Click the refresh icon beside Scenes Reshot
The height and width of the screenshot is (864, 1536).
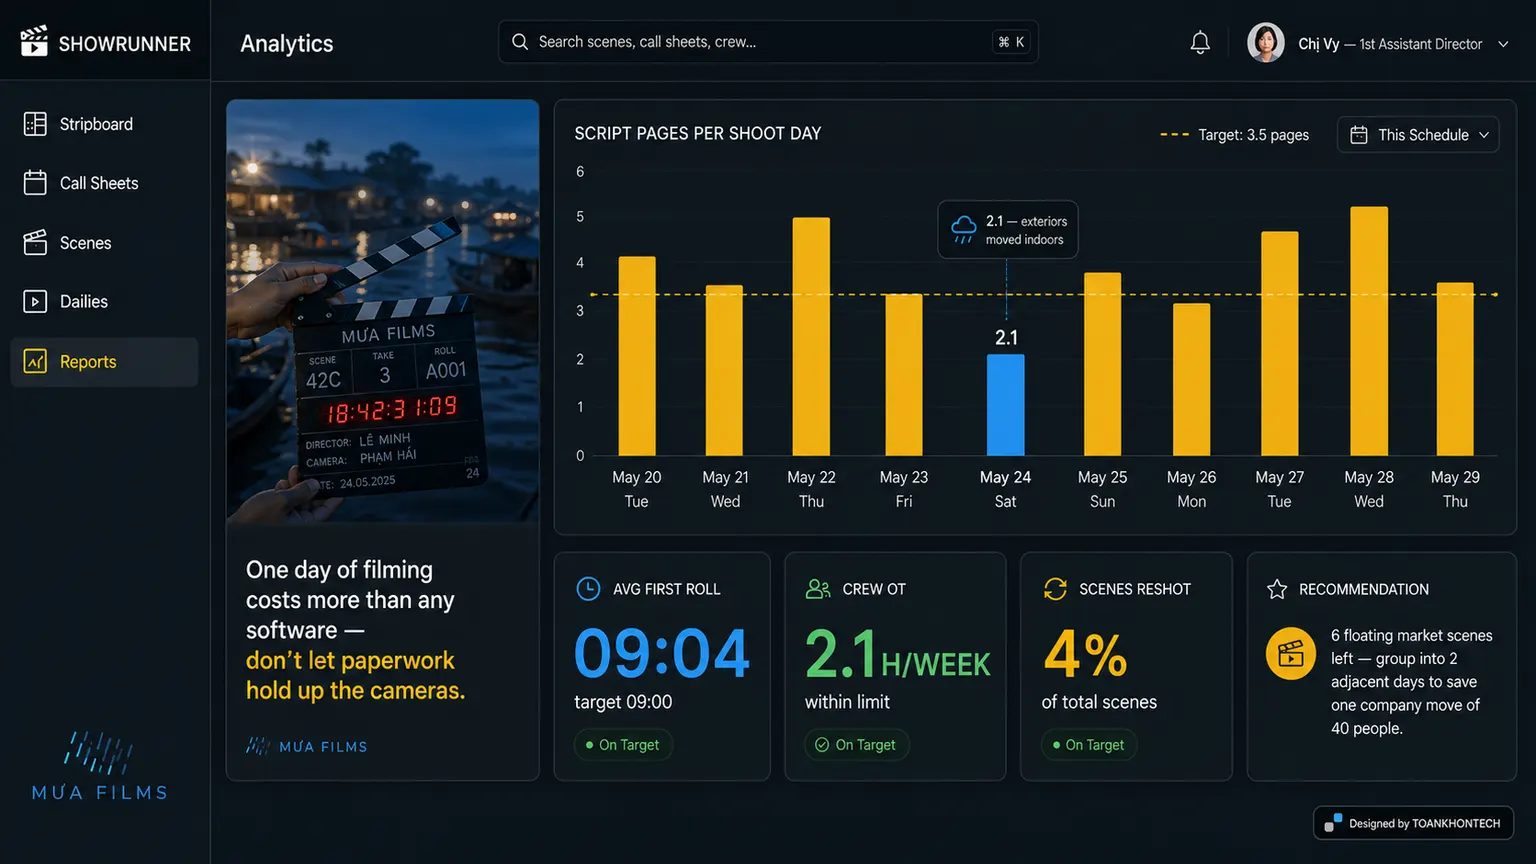click(1055, 589)
